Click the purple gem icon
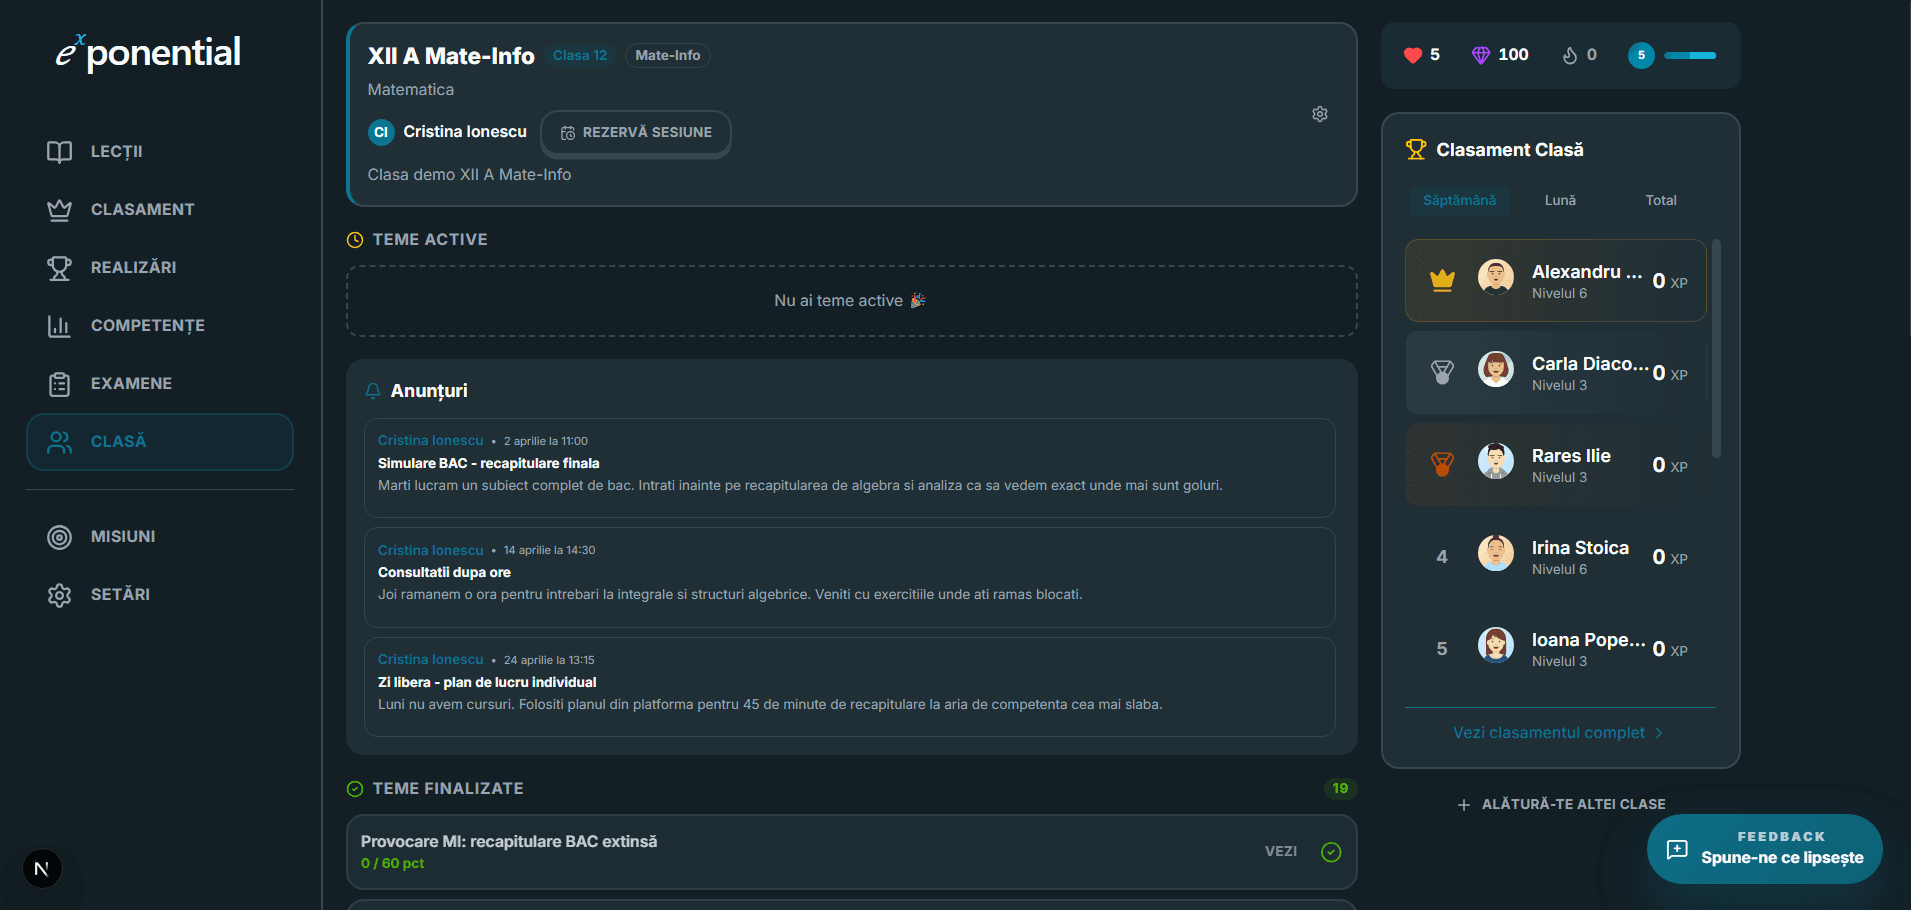The height and width of the screenshot is (910, 1911). pyautogui.click(x=1481, y=55)
